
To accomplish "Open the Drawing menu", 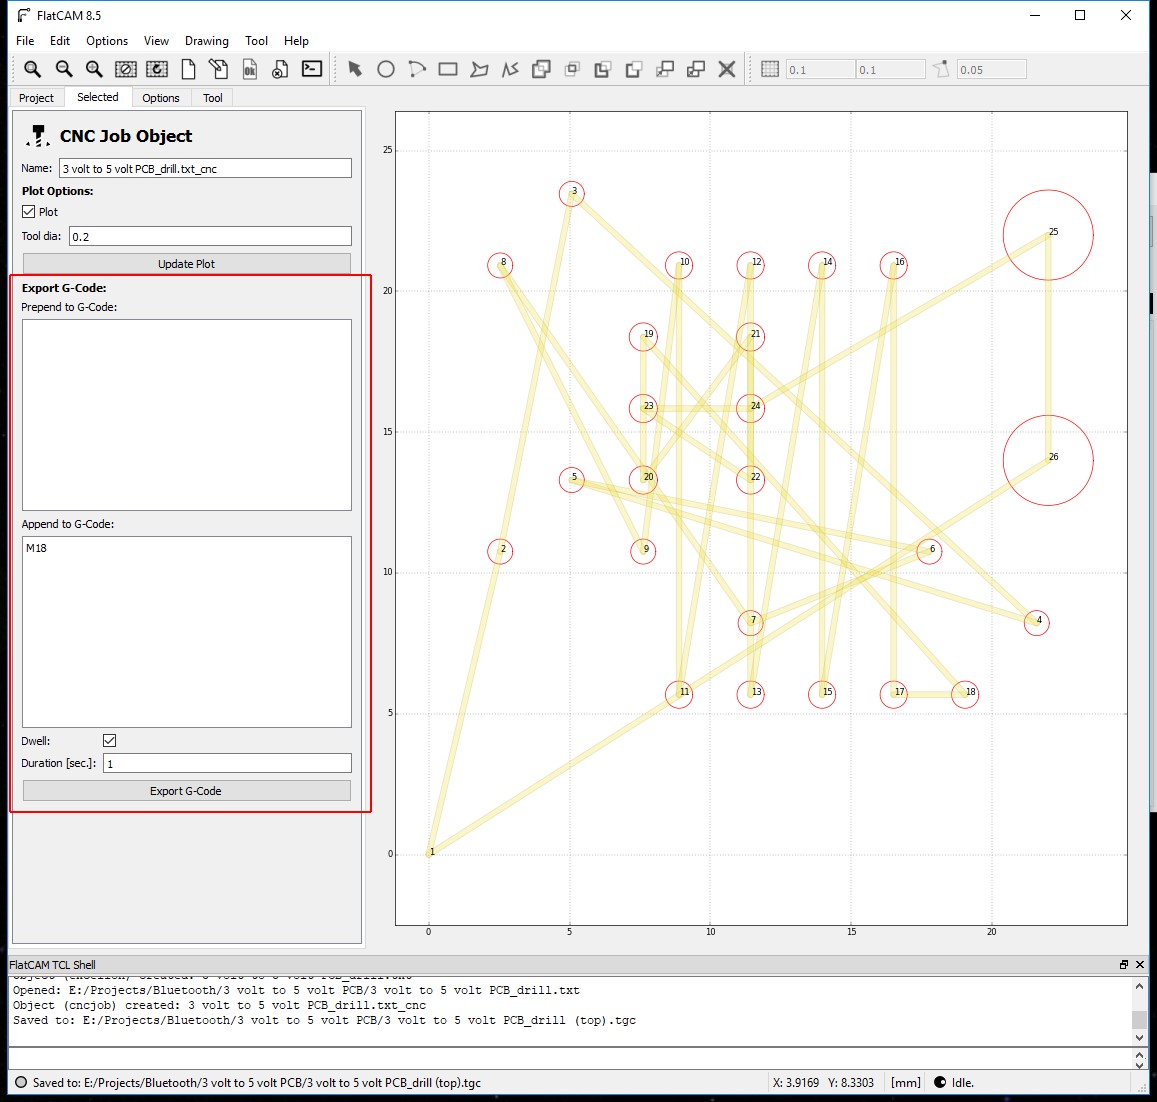I will 207,41.
